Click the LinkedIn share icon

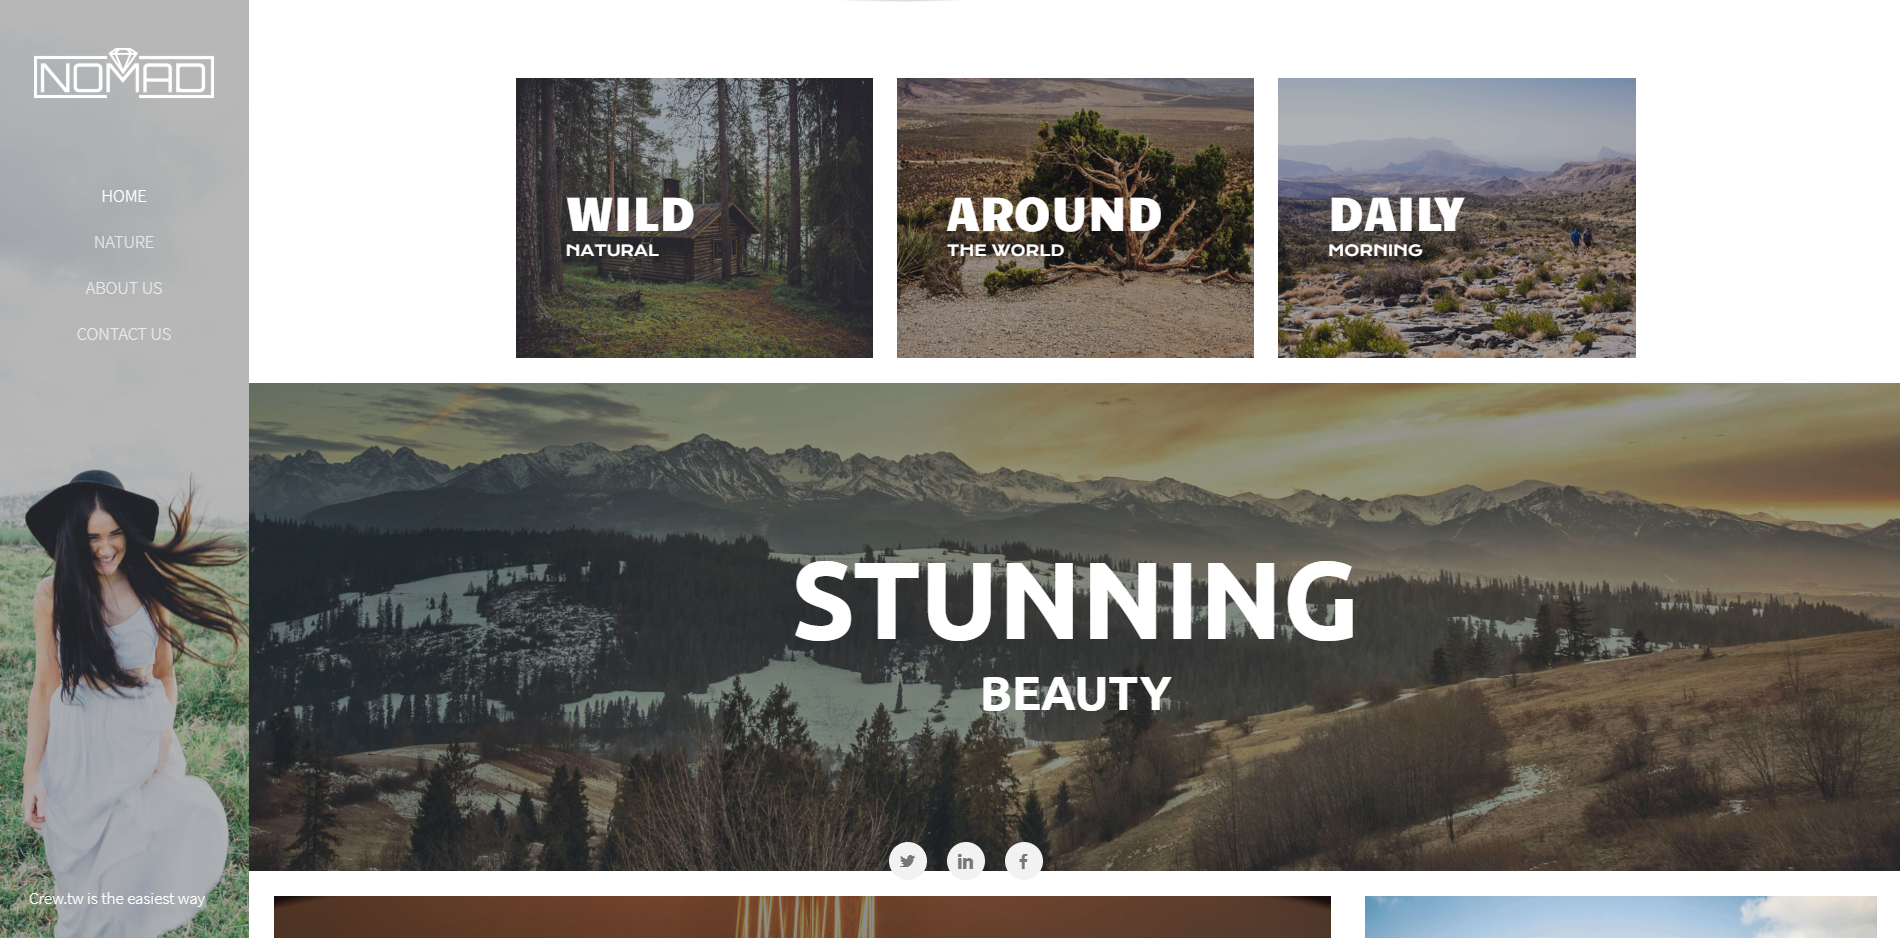coord(965,860)
